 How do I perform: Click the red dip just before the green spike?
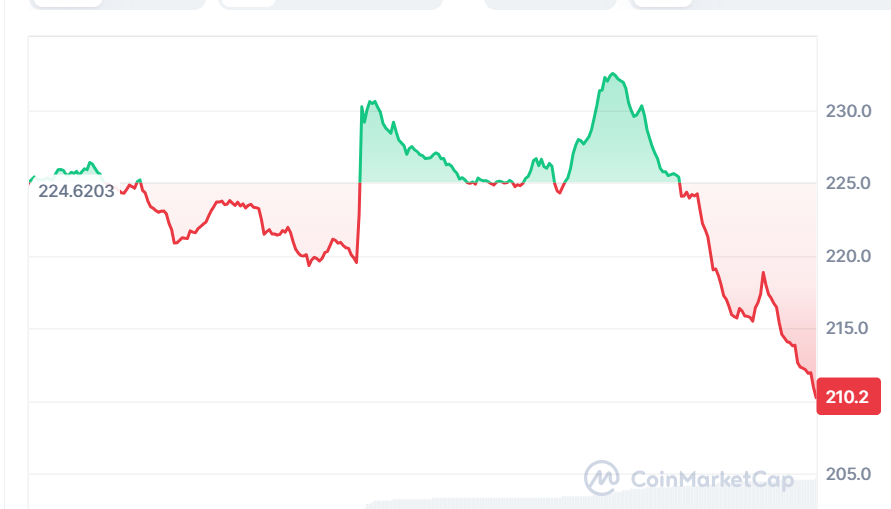pos(356,262)
